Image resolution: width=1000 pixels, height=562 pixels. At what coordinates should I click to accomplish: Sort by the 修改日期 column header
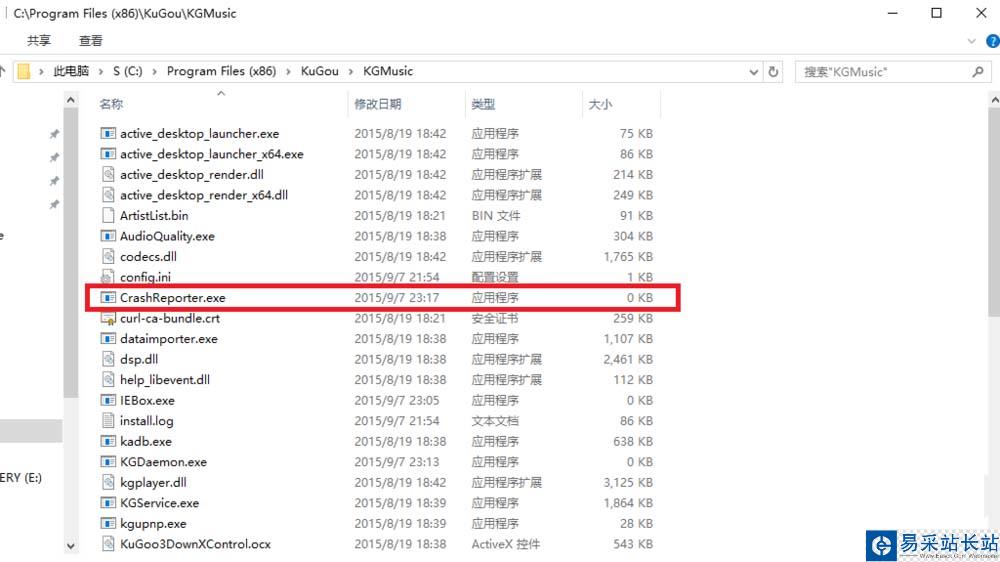tap(378, 104)
